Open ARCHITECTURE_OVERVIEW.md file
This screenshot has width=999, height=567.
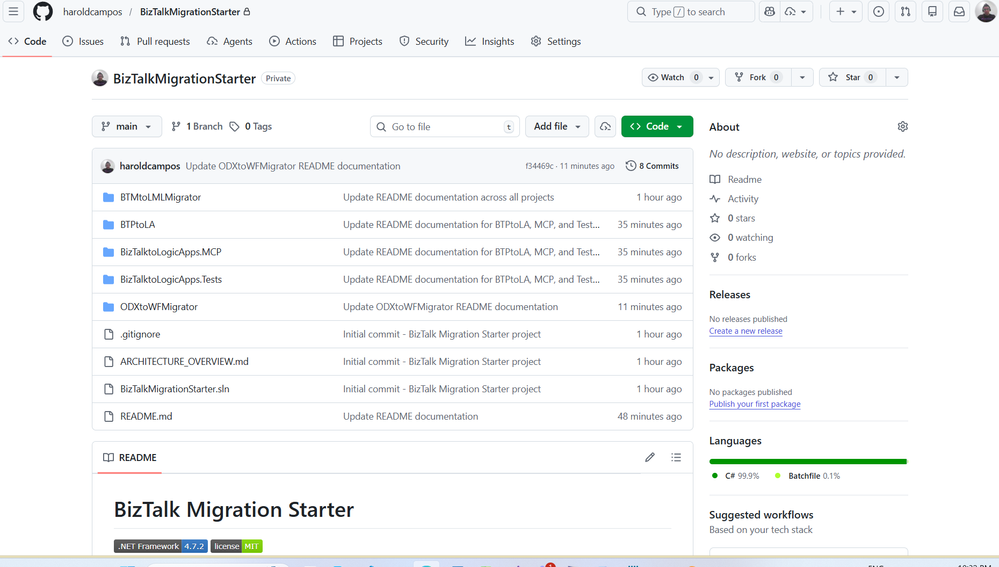click(x=184, y=362)
